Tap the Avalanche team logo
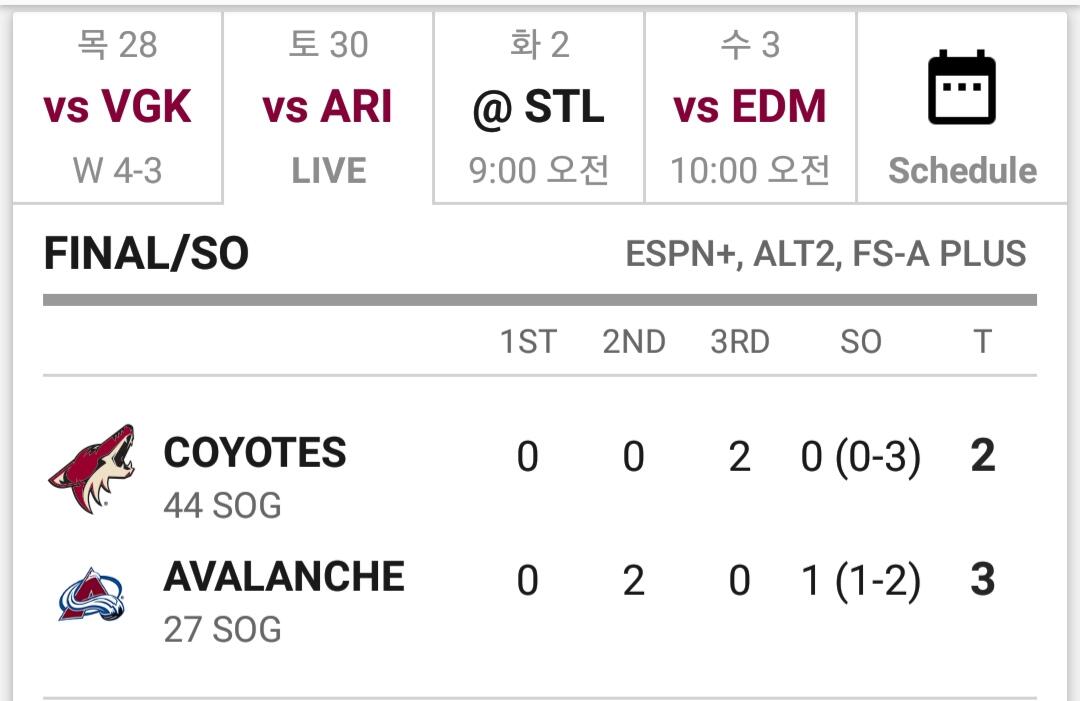 [x=91, y=596]
